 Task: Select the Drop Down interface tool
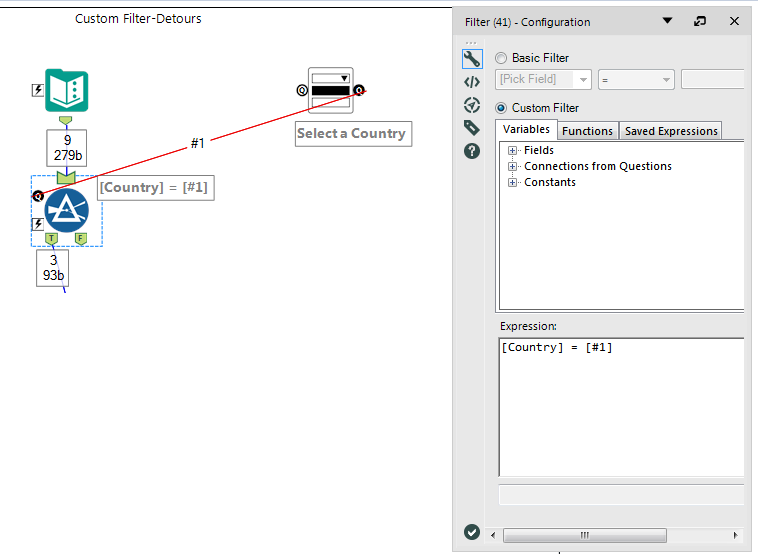click(x=331, y=90)
